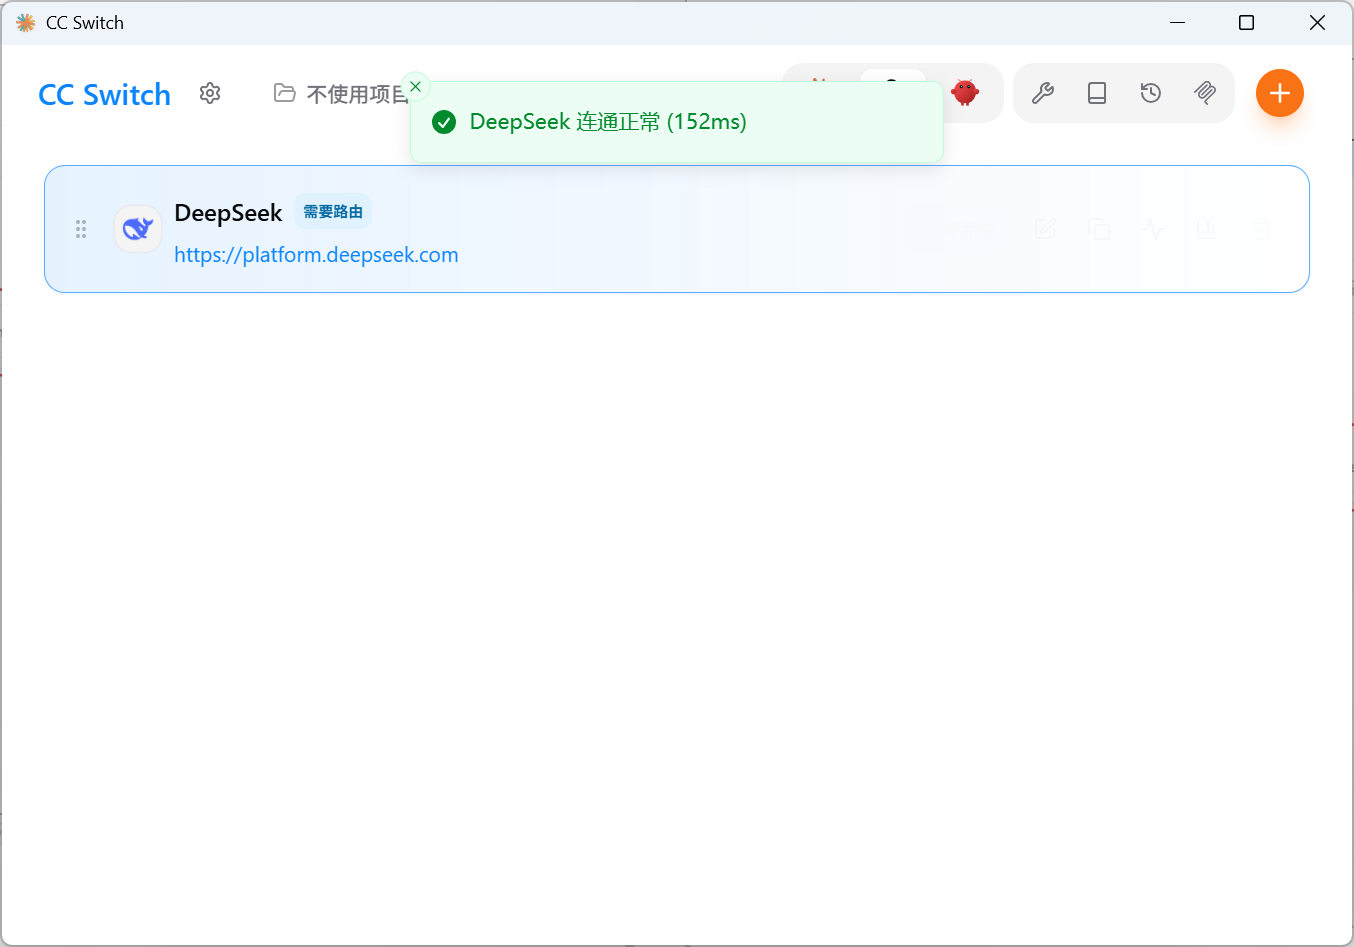Open the book icon in the toolbar
1354x947 pixels.
pos(1097,93)
